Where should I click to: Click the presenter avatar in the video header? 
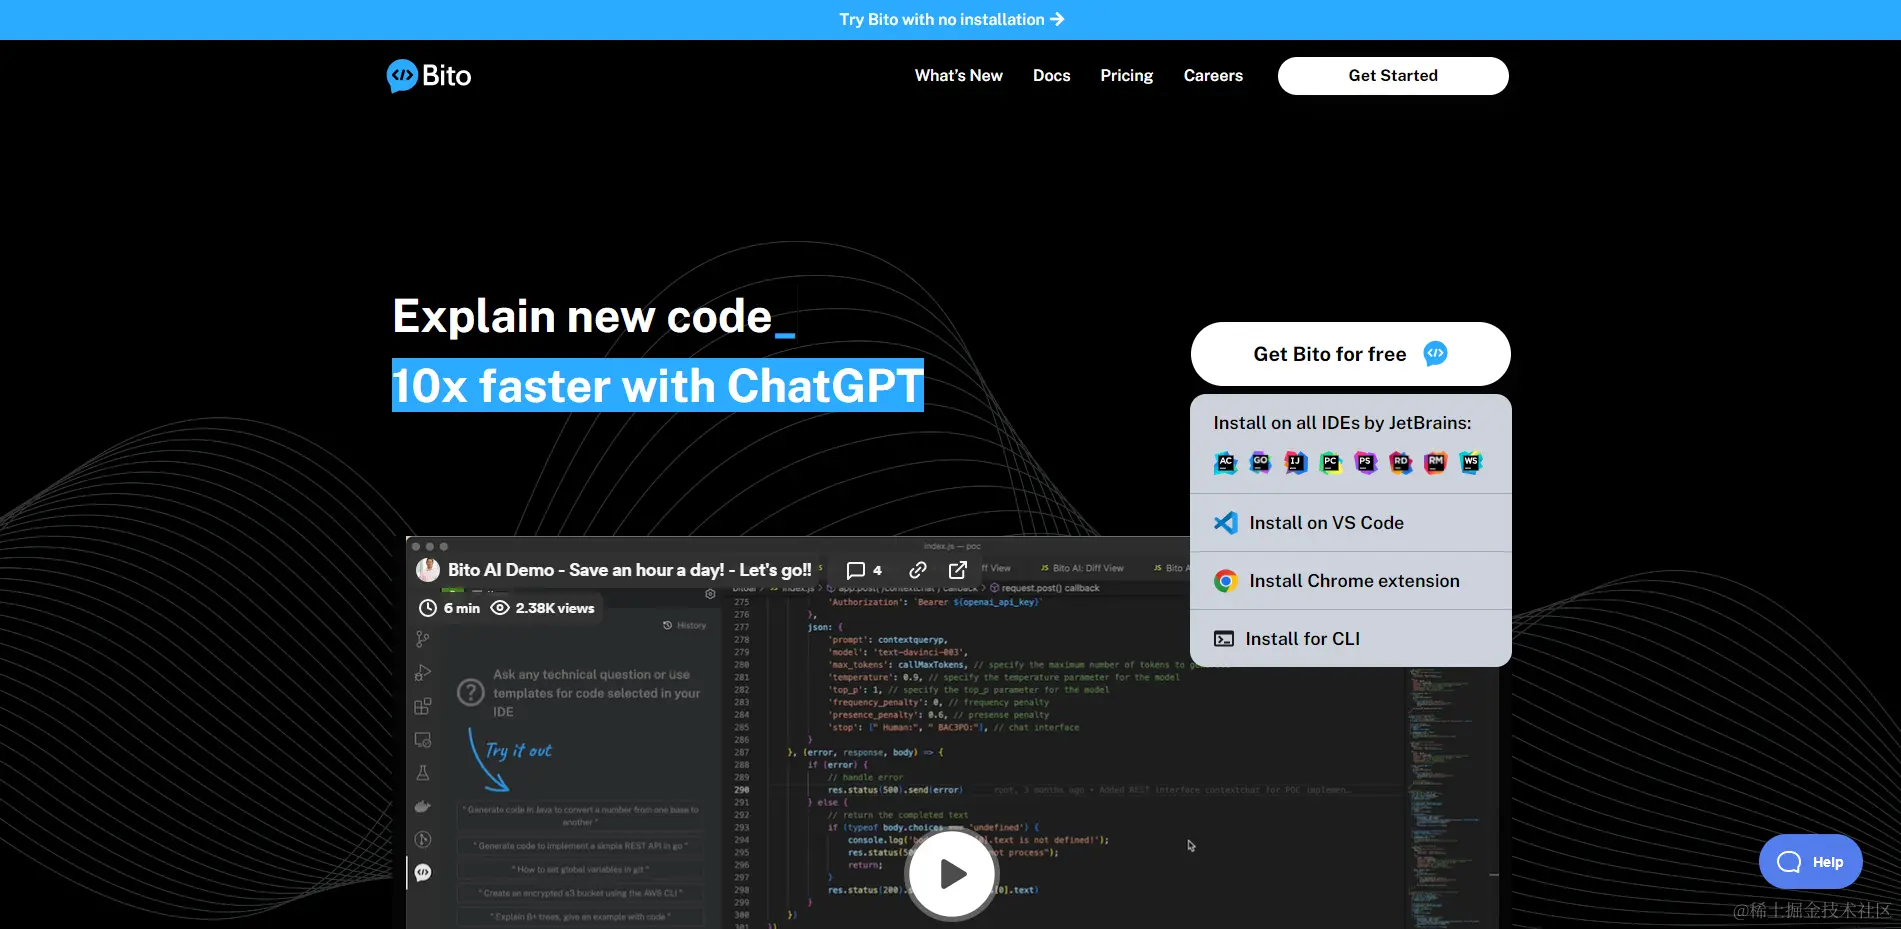pyautogui.click(x=428, y=570)
